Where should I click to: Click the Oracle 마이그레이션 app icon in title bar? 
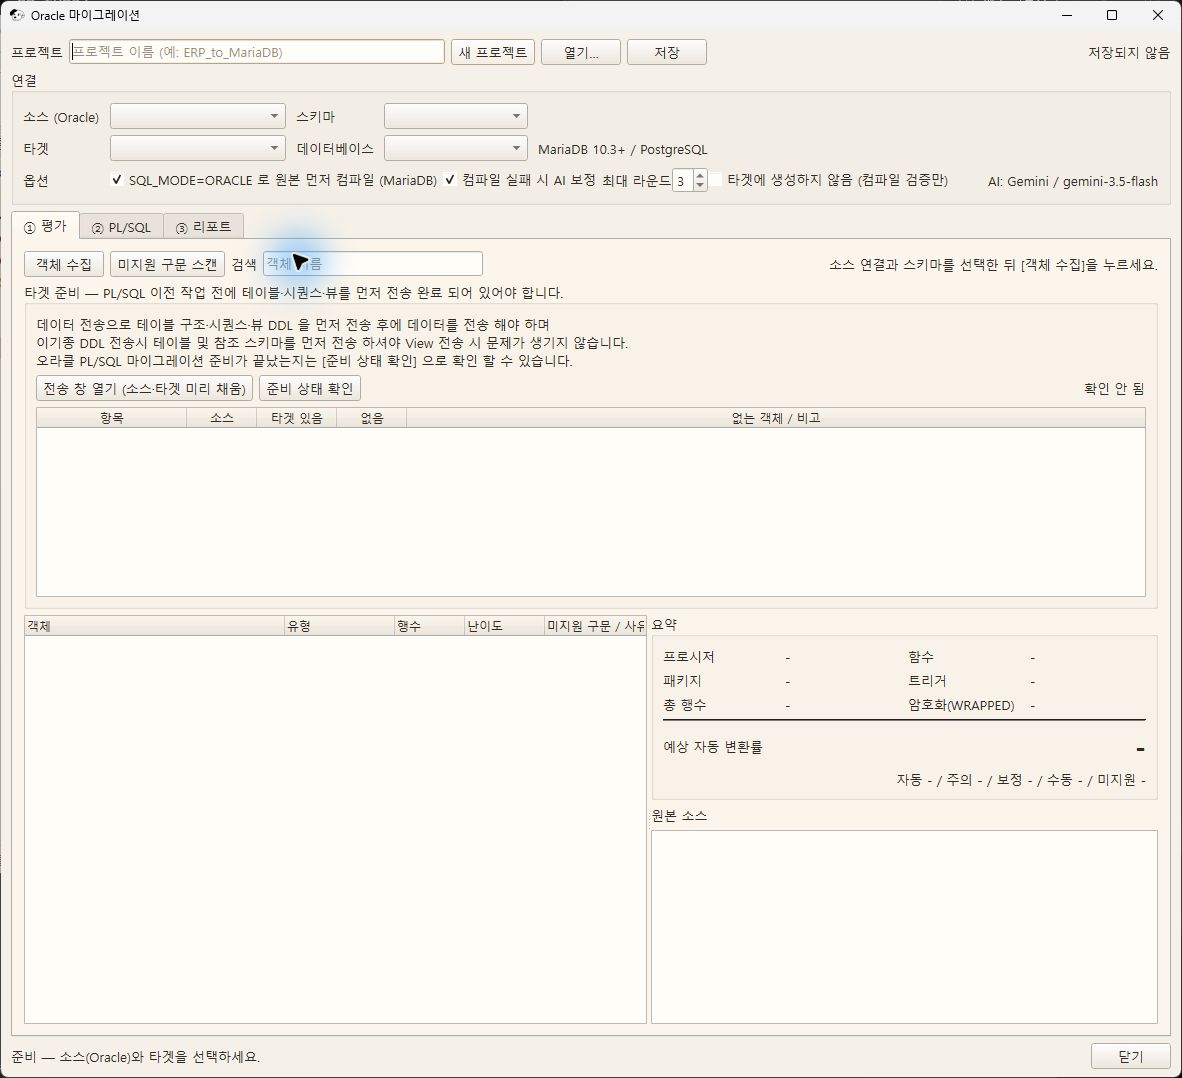click(17, 15)
